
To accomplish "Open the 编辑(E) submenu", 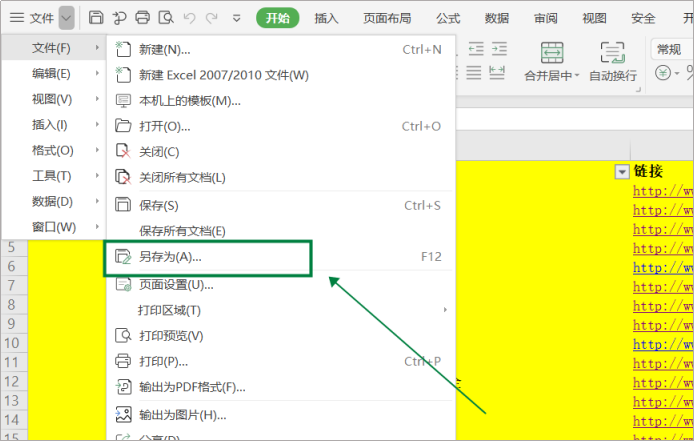I will pos(54,73).
